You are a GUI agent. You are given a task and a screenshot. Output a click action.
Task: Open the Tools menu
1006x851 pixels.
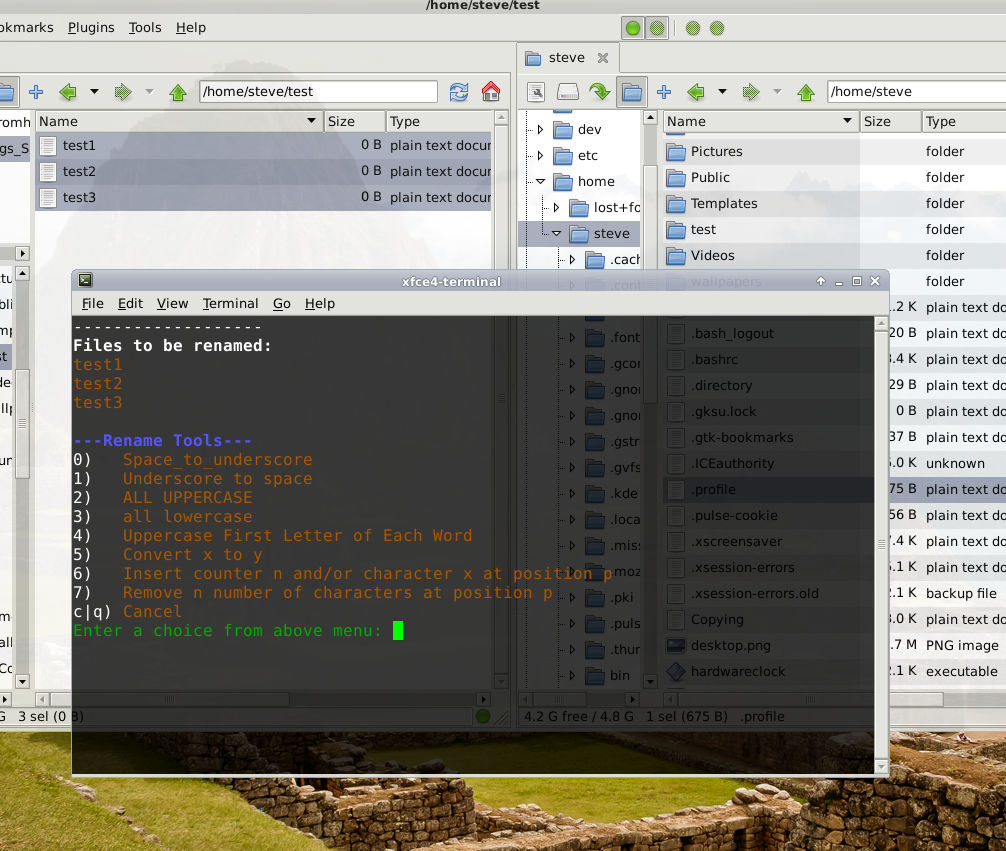click(145, 28)
